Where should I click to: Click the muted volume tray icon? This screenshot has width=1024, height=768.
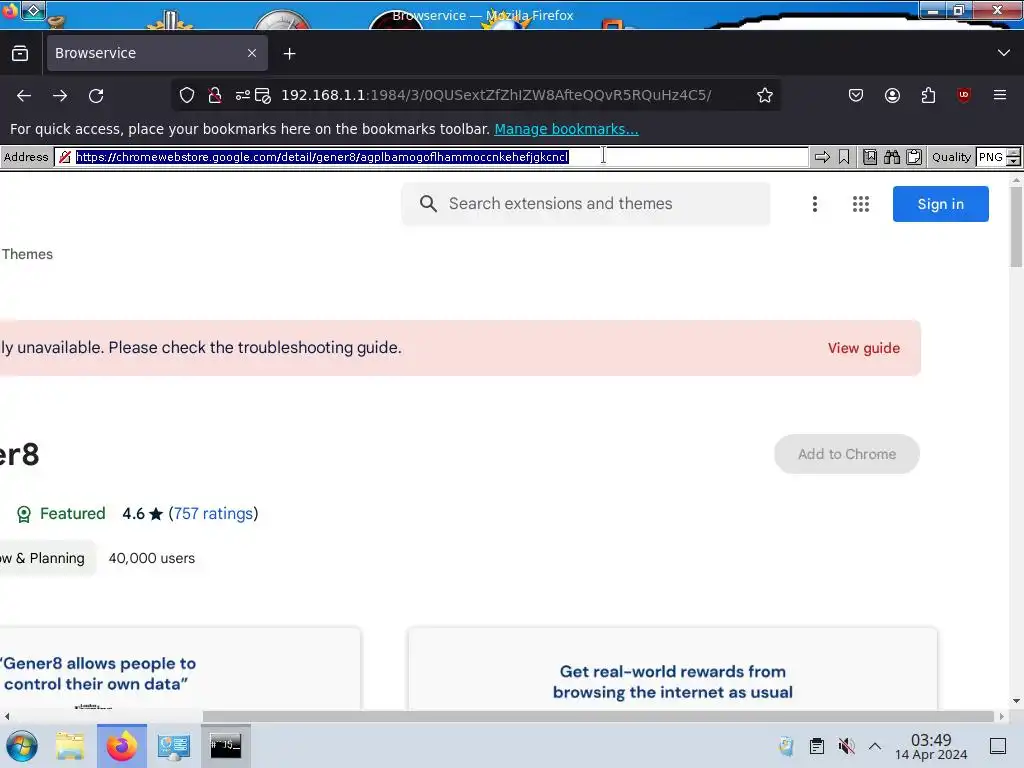pyautogui.click(x=846, y=746)
